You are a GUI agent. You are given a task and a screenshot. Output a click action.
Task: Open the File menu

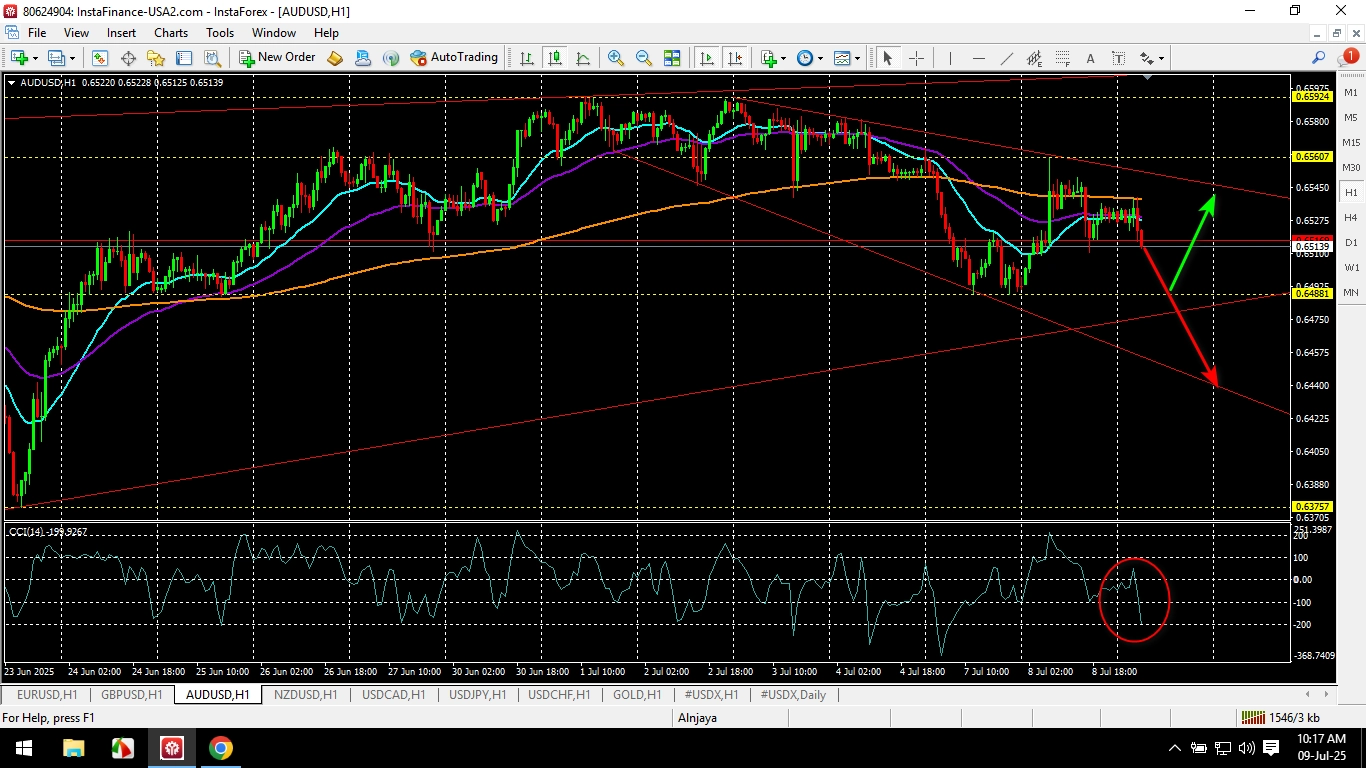(x=37, y=33)
